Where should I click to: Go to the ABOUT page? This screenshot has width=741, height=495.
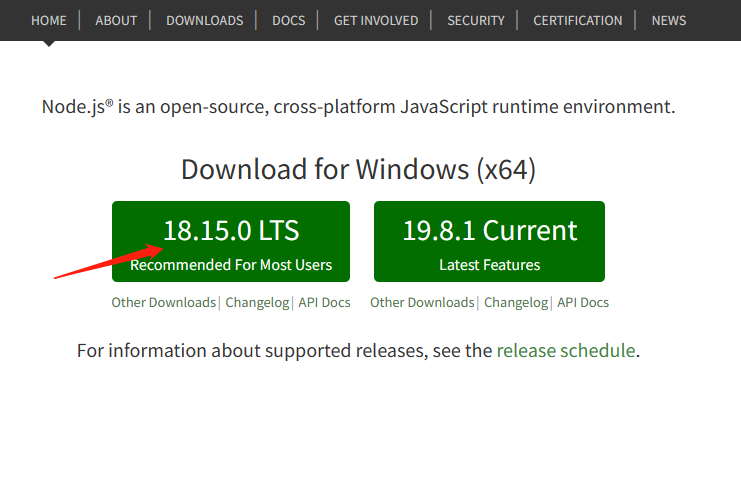(116, 21)
